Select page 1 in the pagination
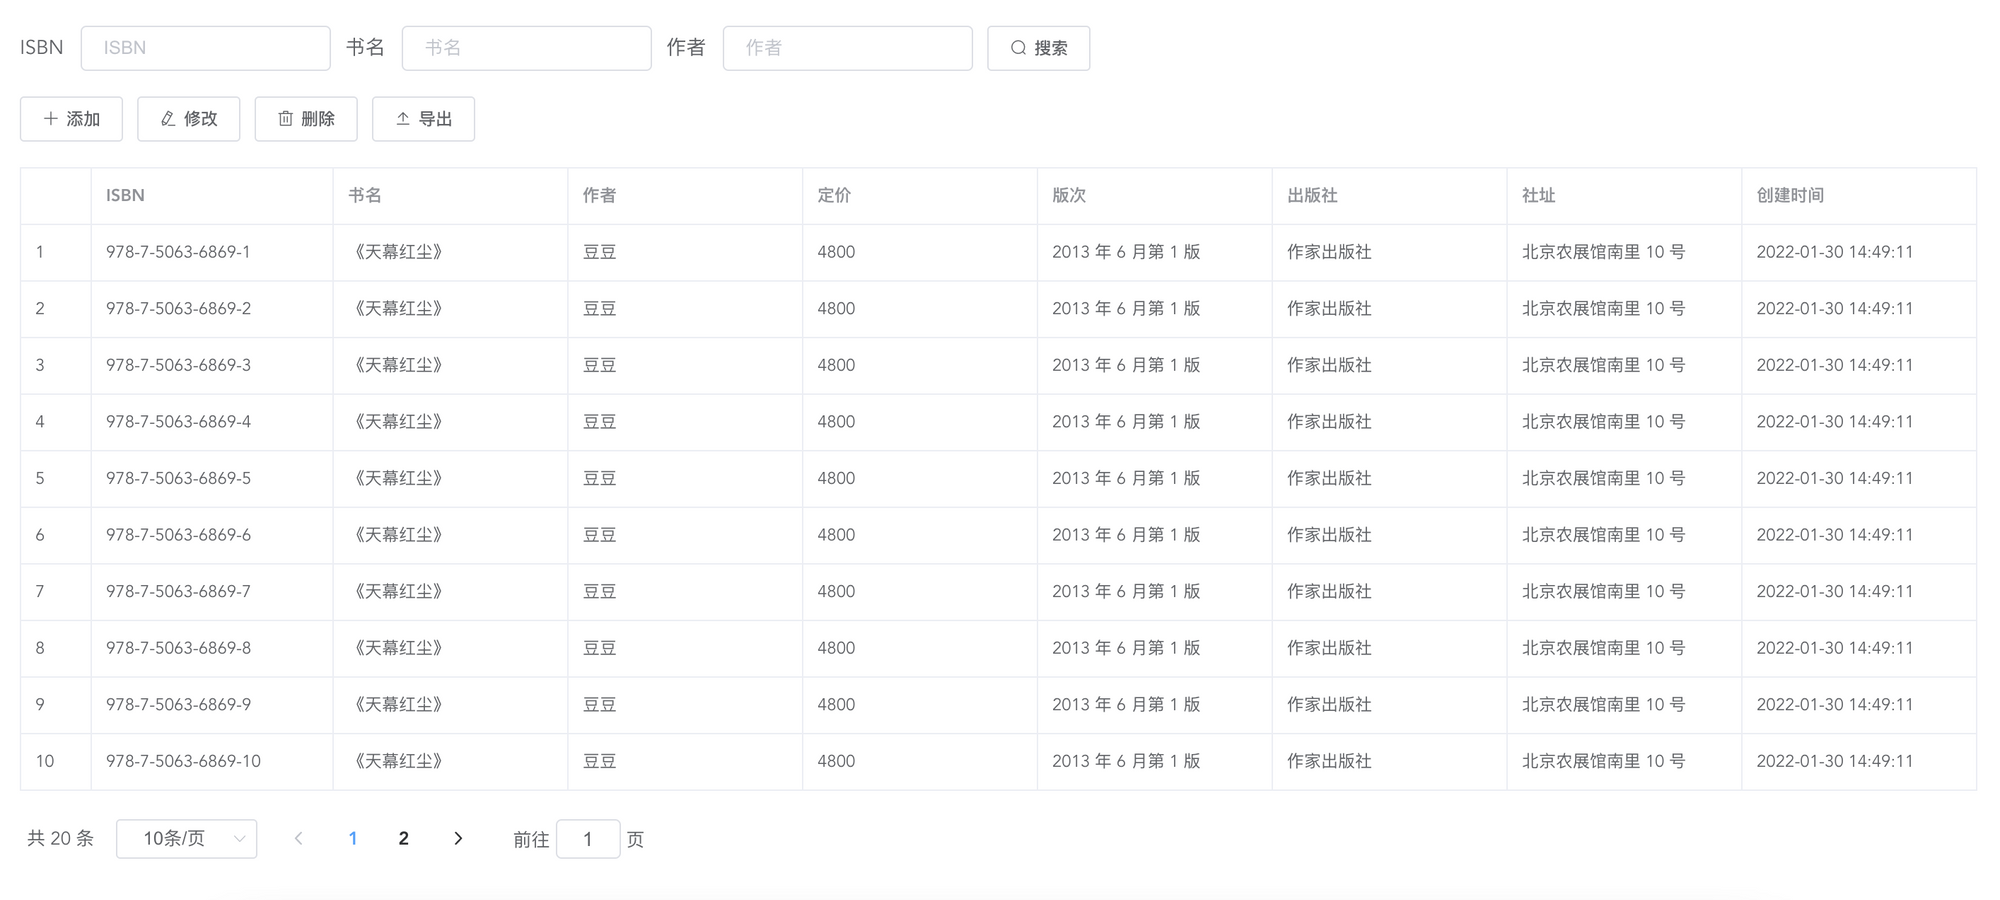This screenshot has height=900, width=2000. pyautogui.click(x=353, y=839)
